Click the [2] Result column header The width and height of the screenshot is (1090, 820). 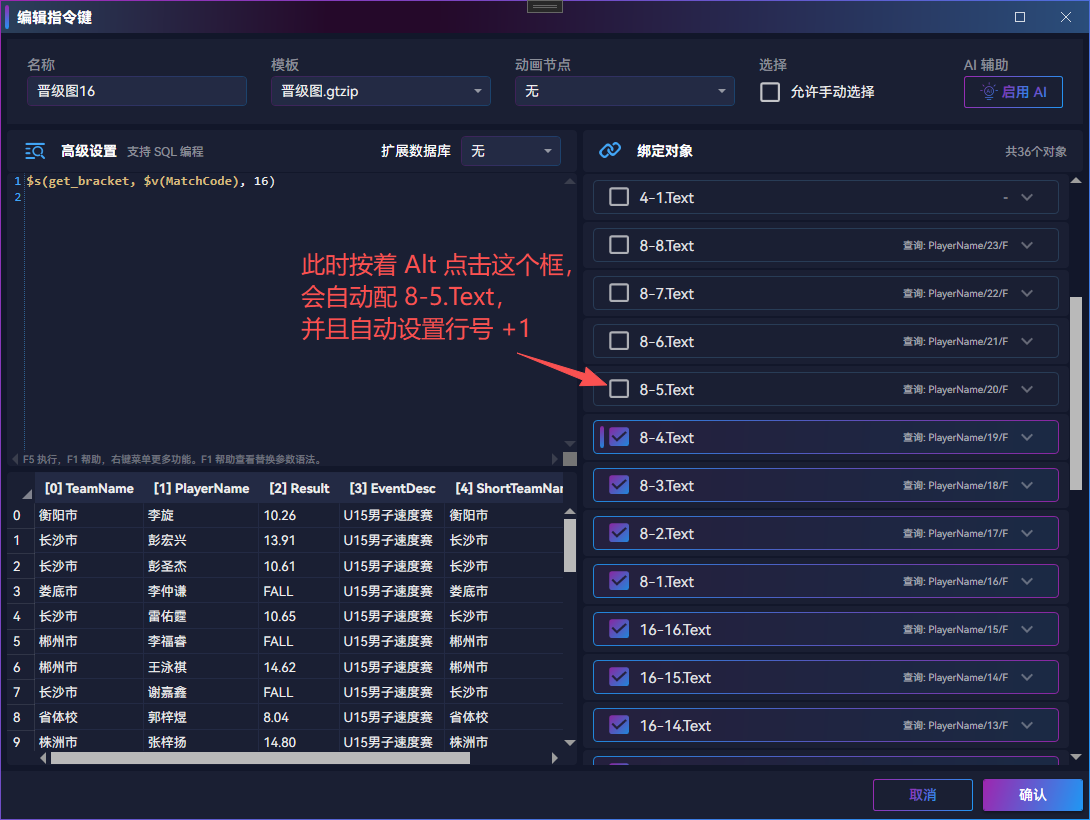[299, 489]
